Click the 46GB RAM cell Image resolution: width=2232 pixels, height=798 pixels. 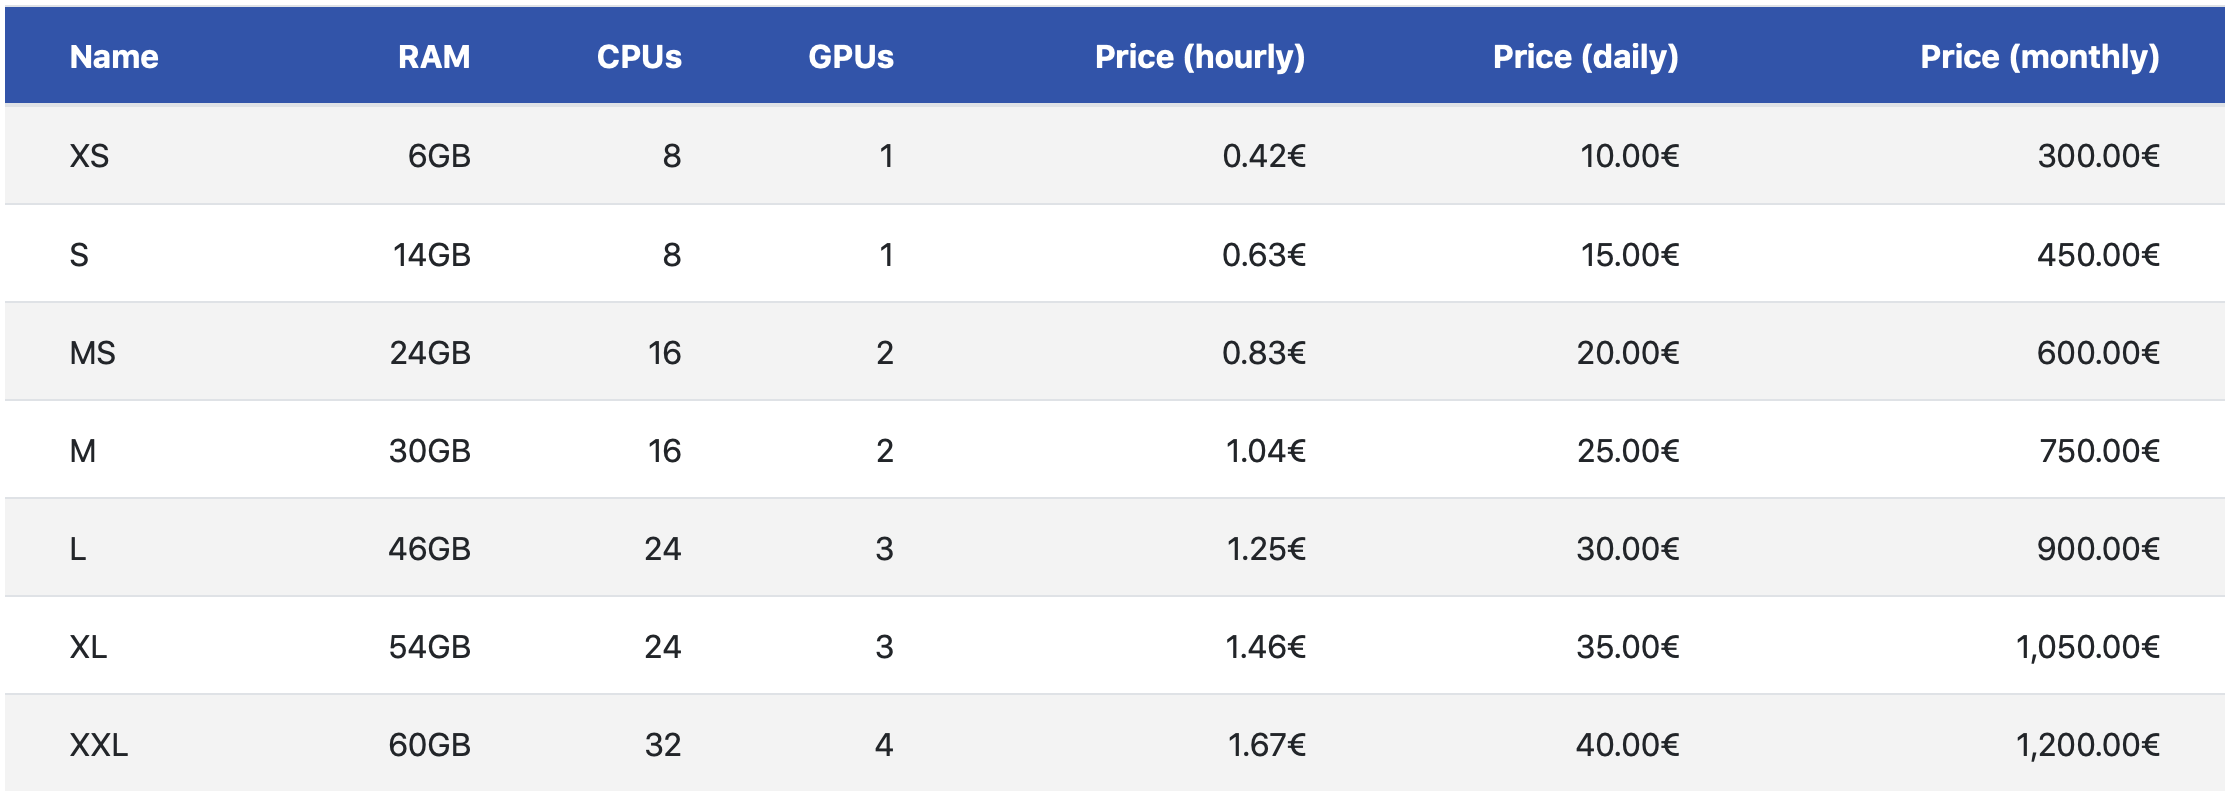click(x=429, y=549)
